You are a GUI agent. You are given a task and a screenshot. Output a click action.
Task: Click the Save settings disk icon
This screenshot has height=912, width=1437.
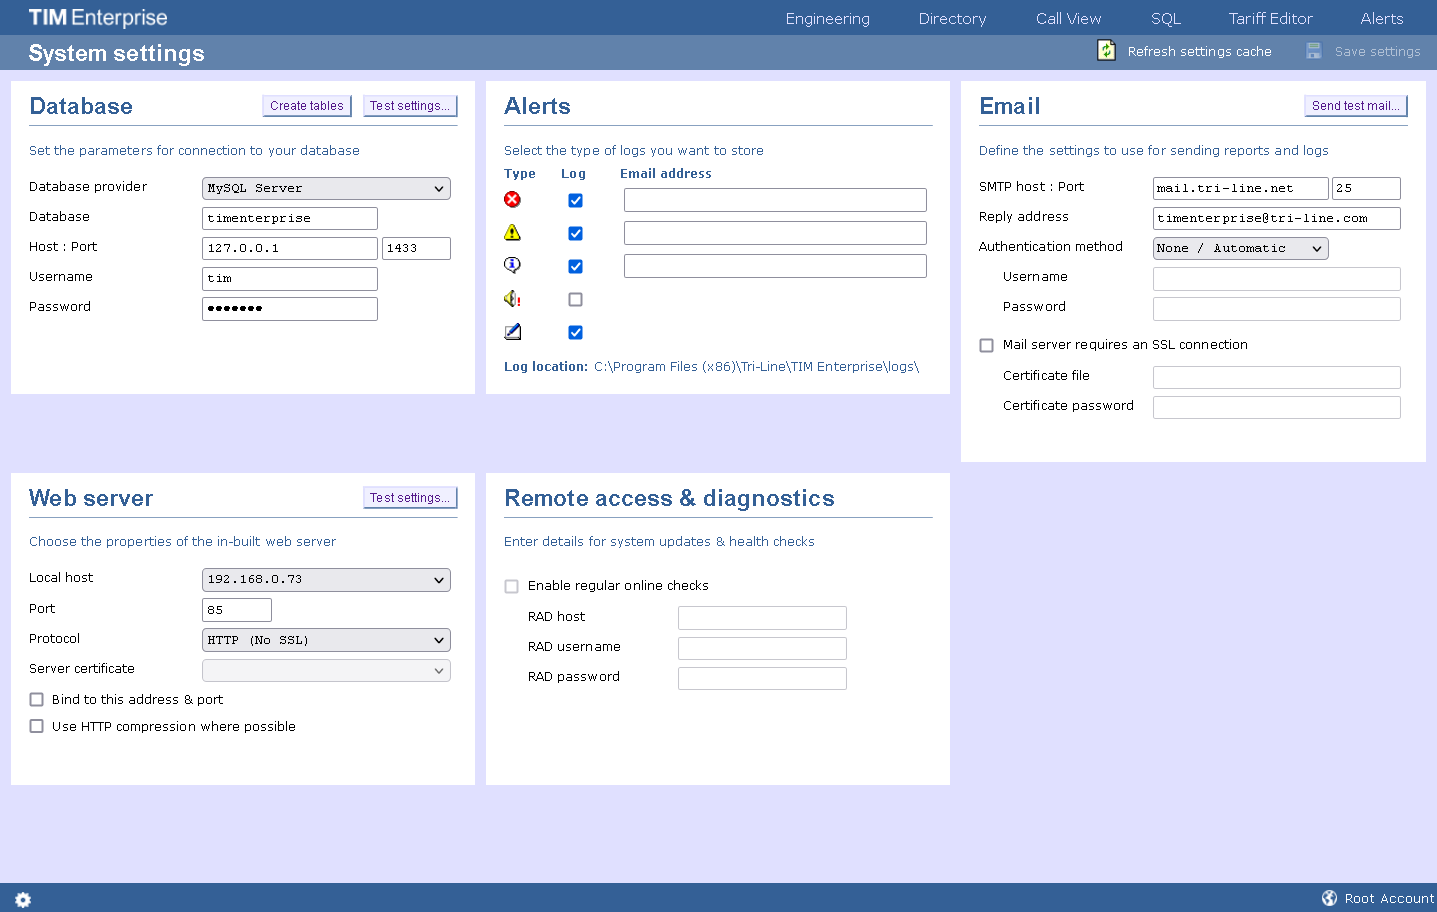pos(1312,50)
